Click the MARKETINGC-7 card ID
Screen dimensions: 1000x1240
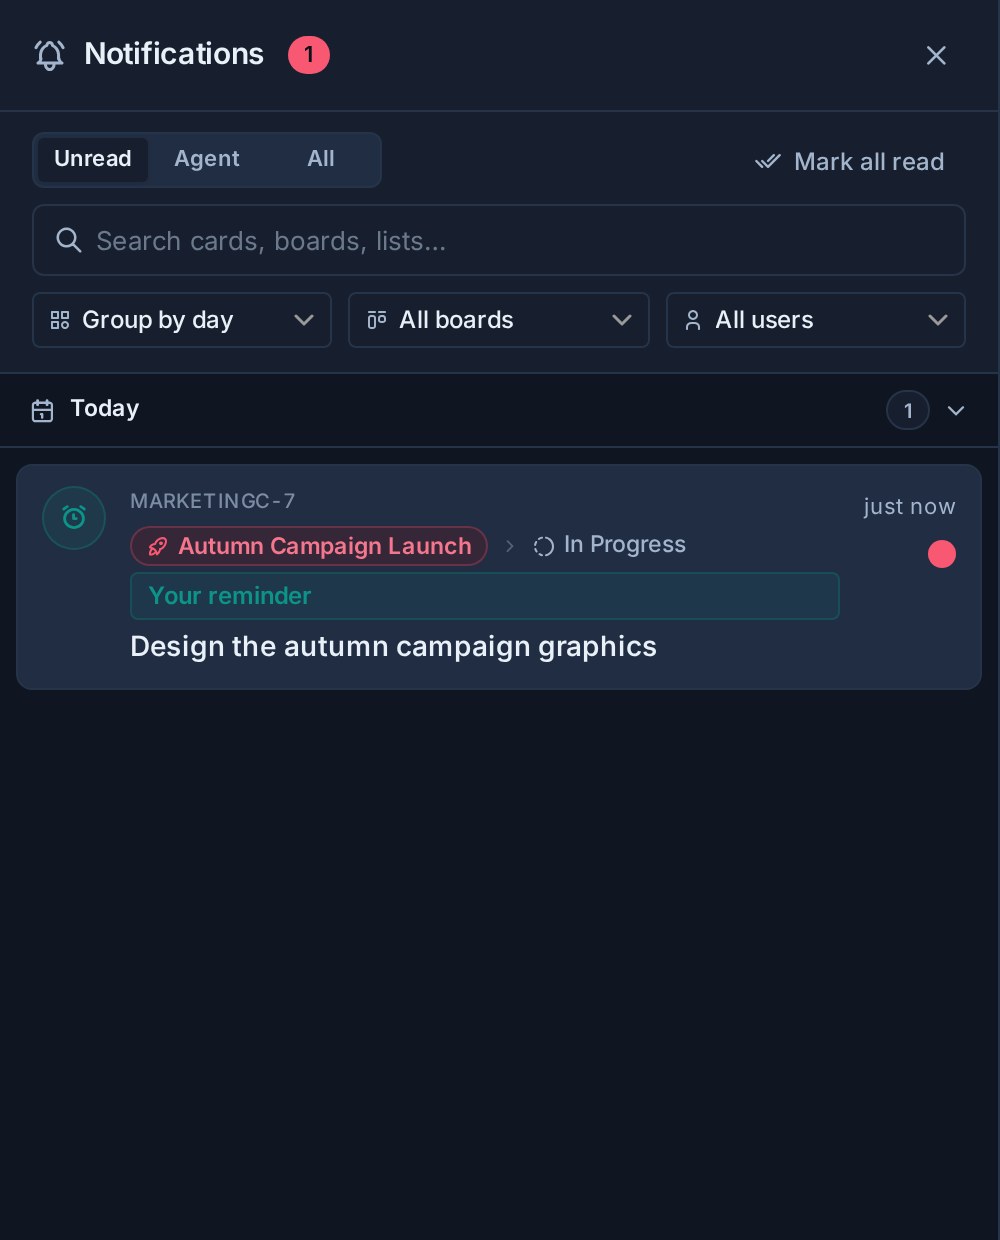213,501
